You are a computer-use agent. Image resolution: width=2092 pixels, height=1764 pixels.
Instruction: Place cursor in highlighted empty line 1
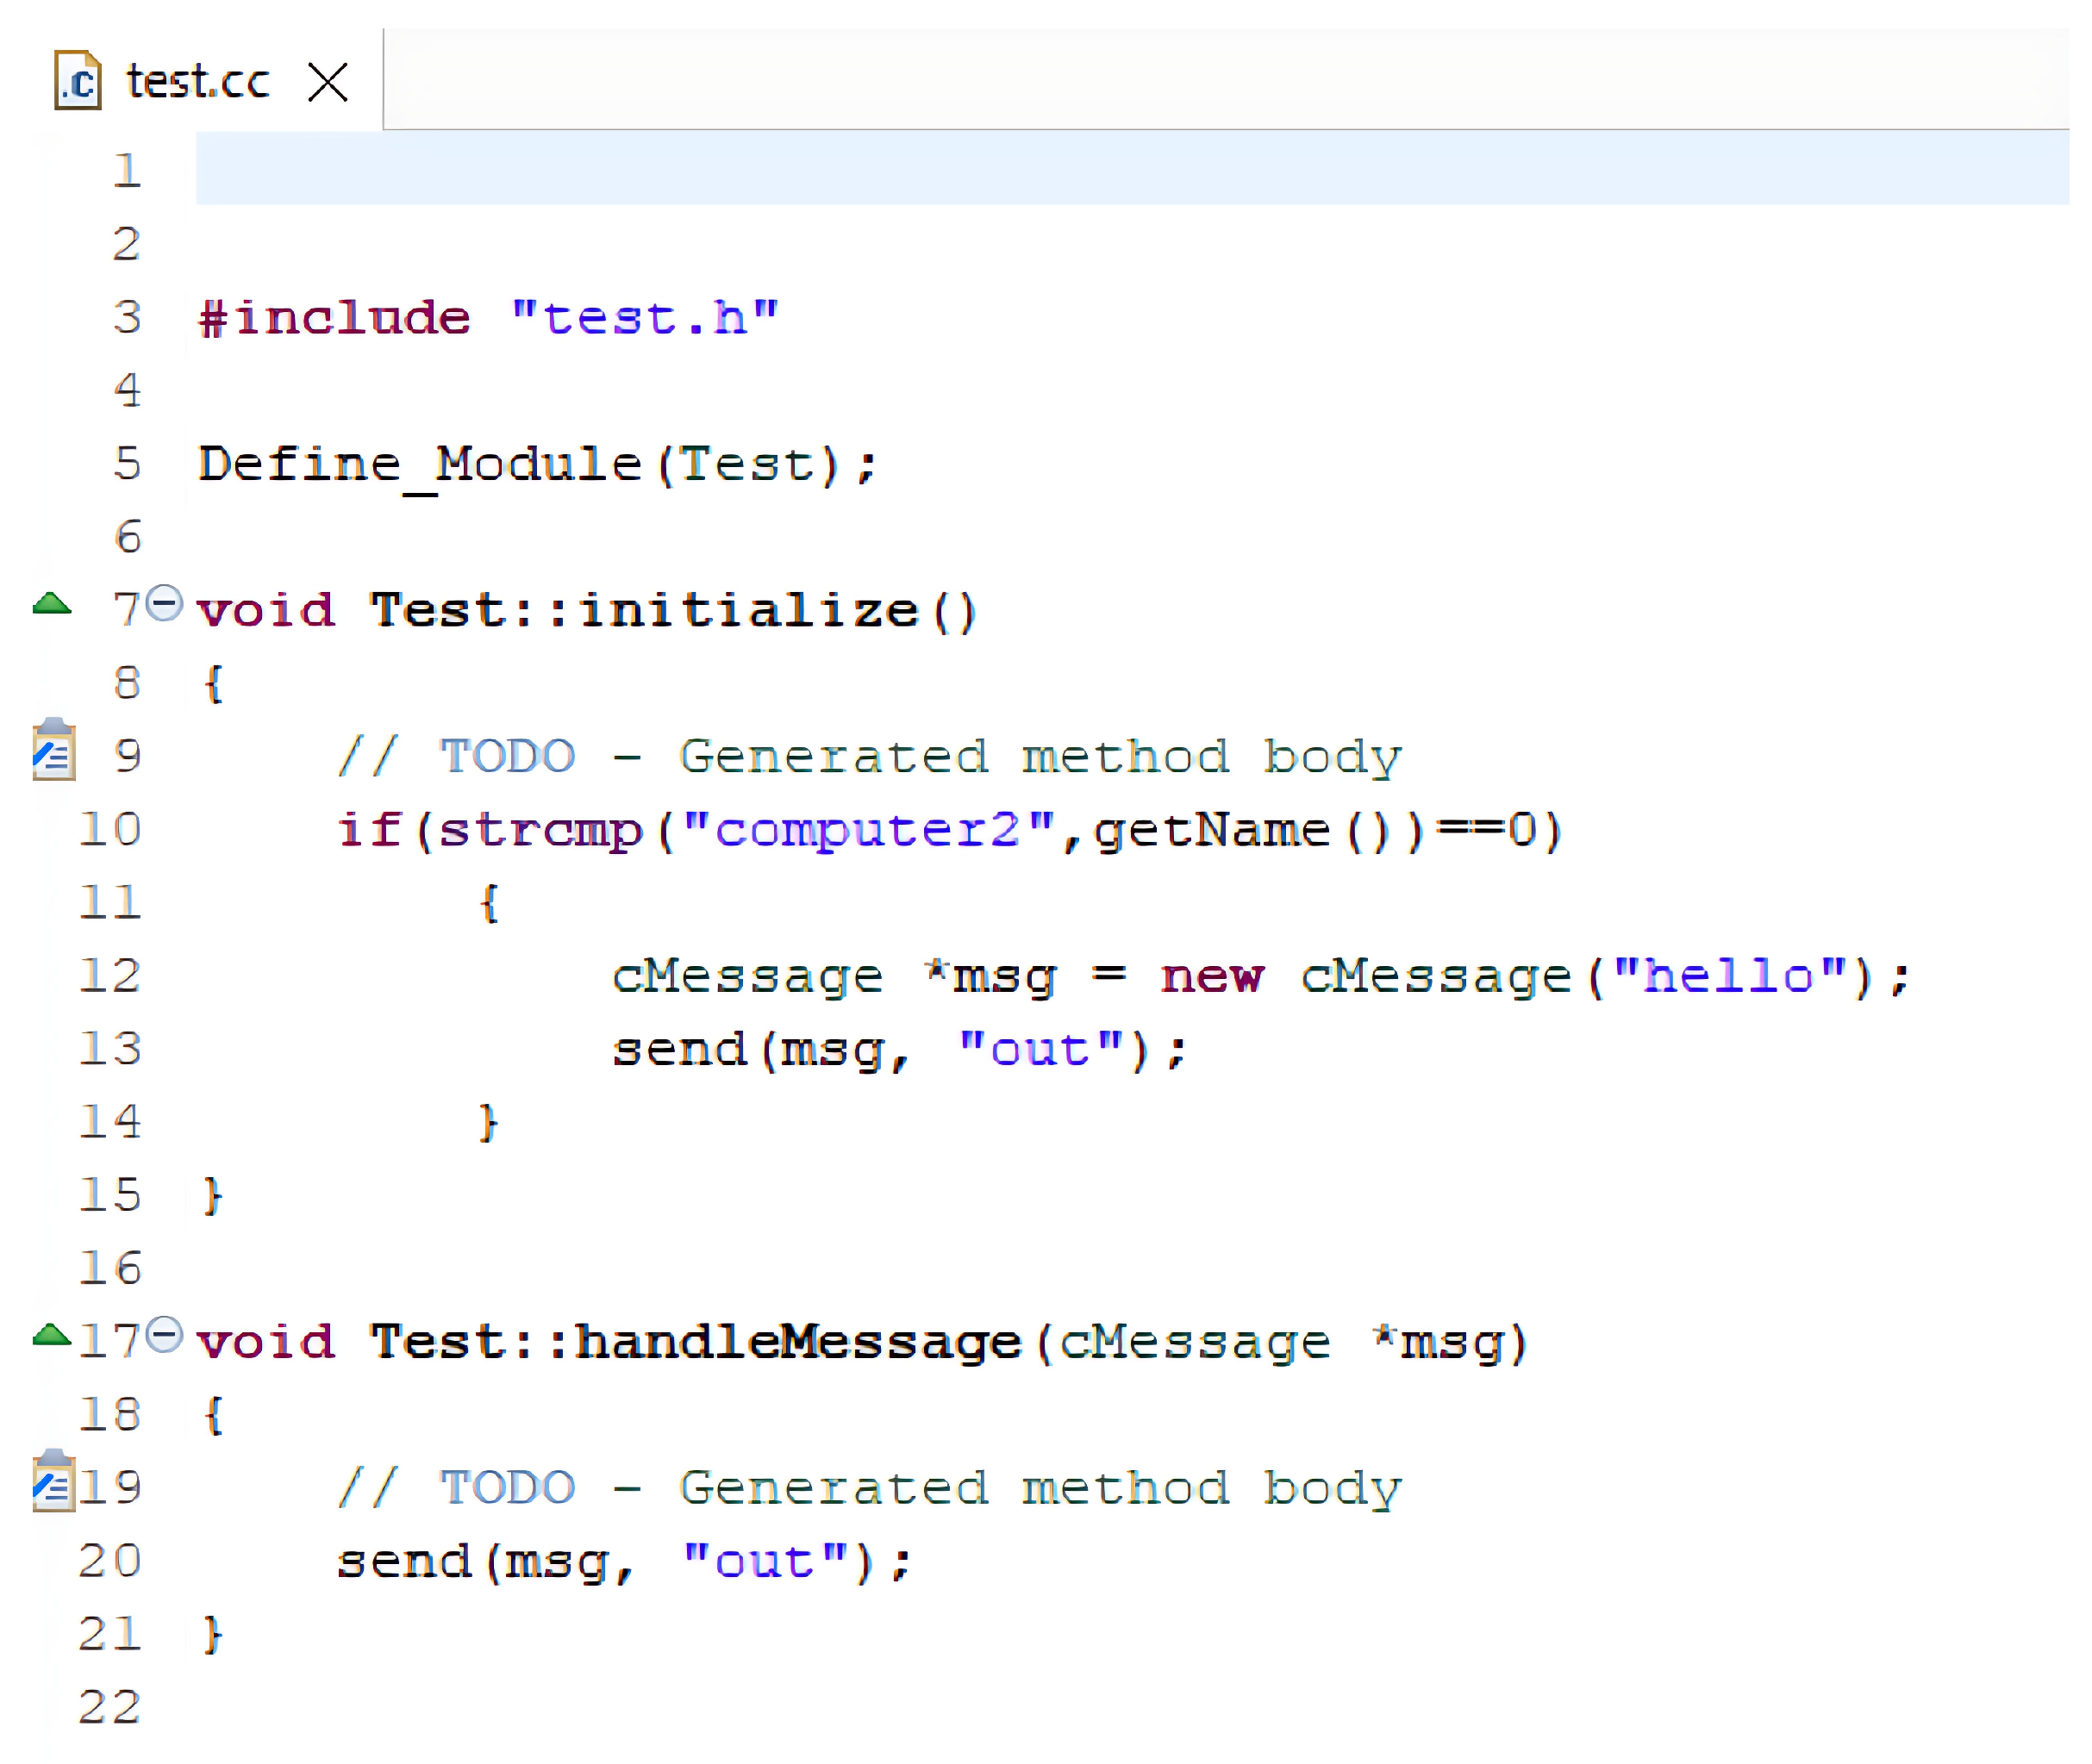point(1132,168)
